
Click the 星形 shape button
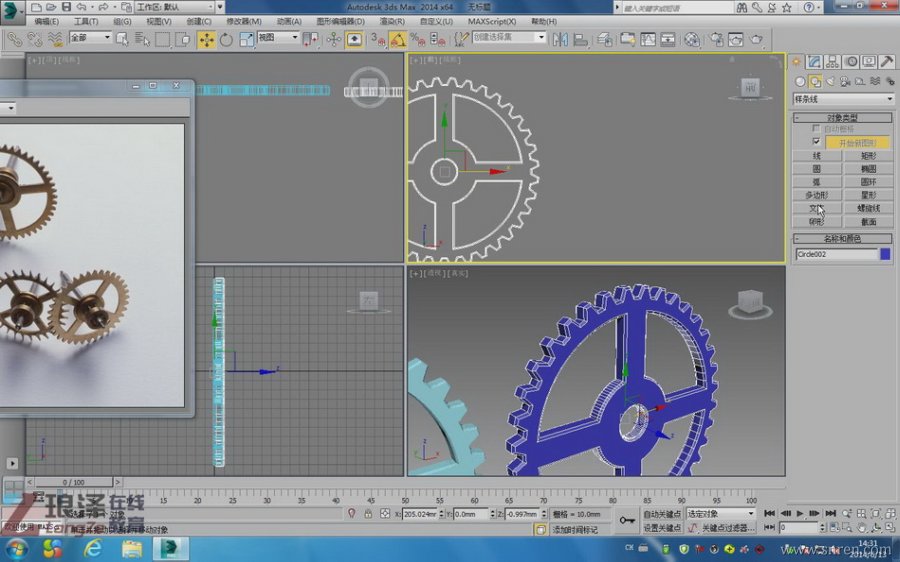click(x=867, y=195)
